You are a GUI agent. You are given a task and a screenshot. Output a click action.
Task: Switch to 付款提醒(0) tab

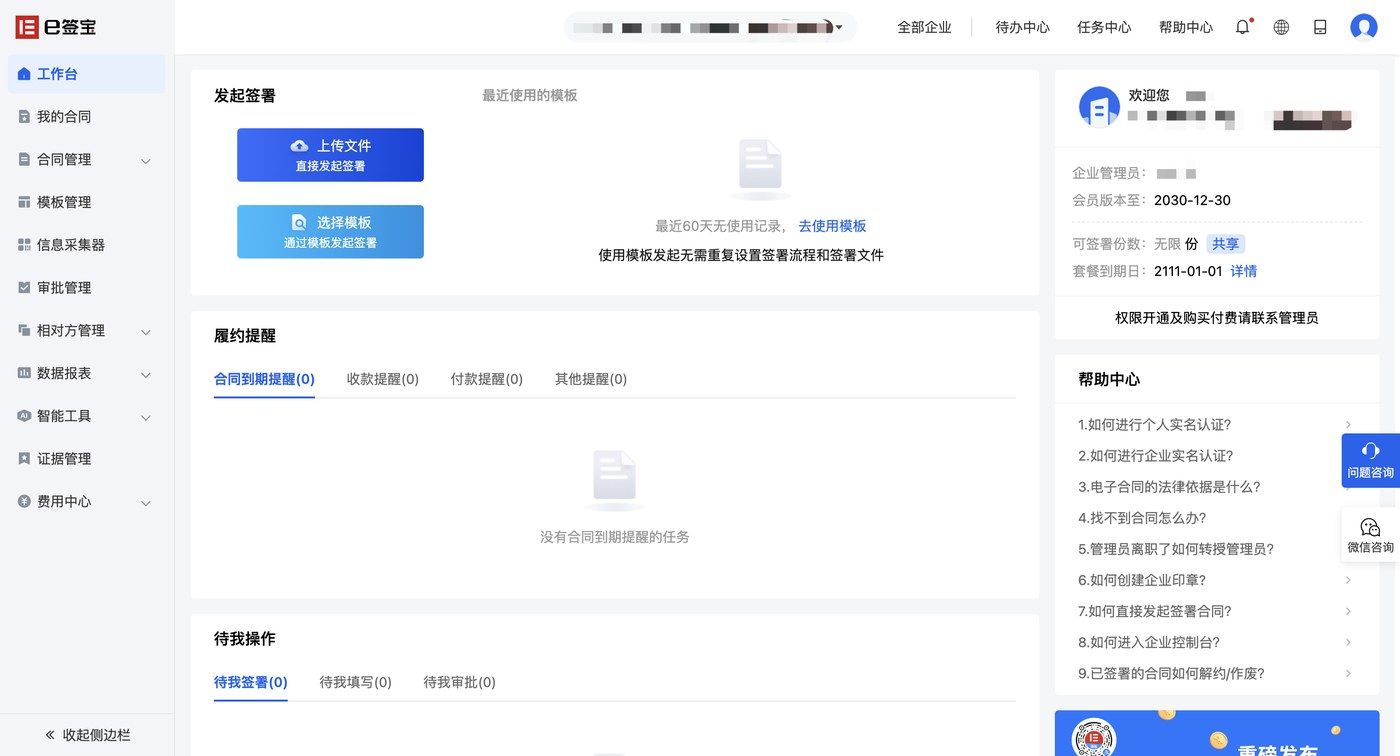point(487,379)
